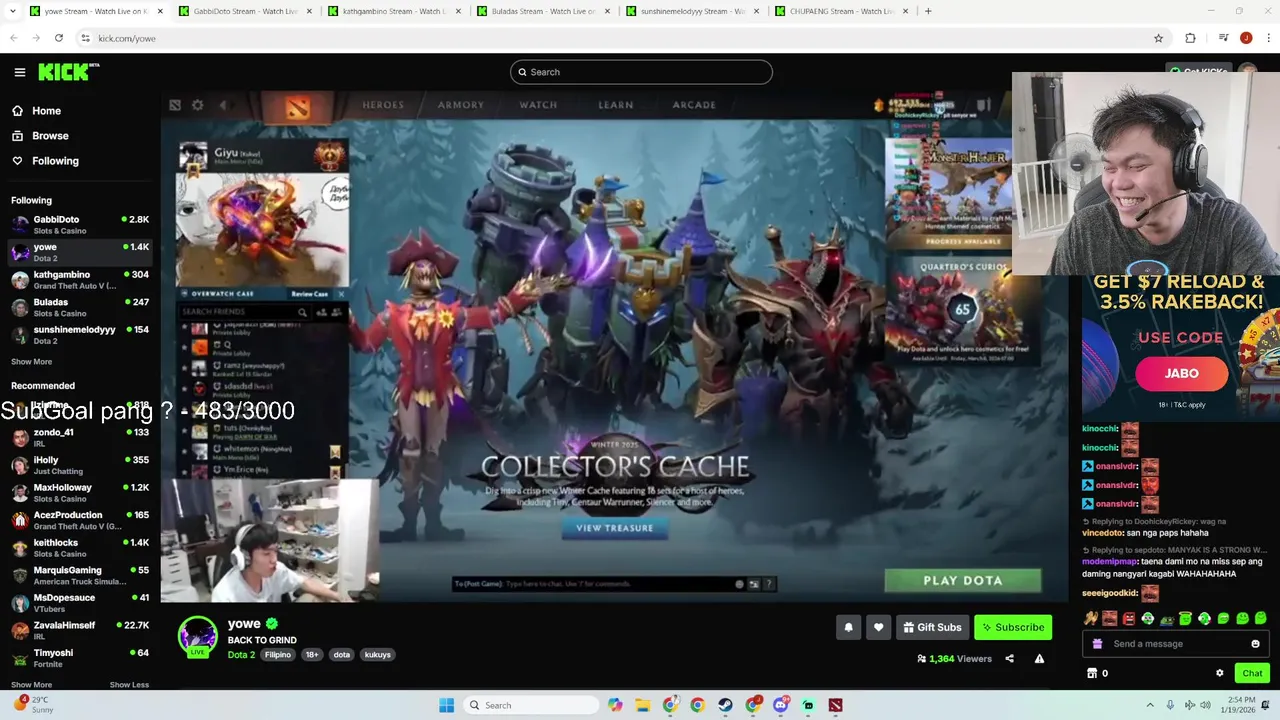
Task: Expand Recommended list with Show More
Action: point(31,685)
